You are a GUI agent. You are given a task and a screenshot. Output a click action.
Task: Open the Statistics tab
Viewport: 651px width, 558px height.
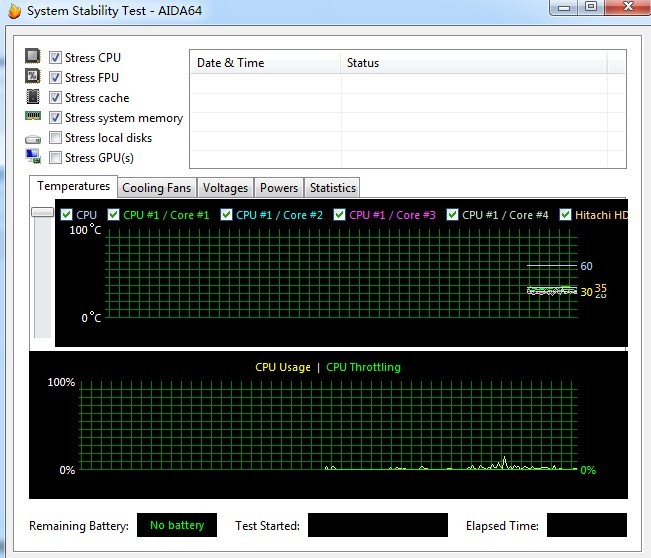coord(333,188)
